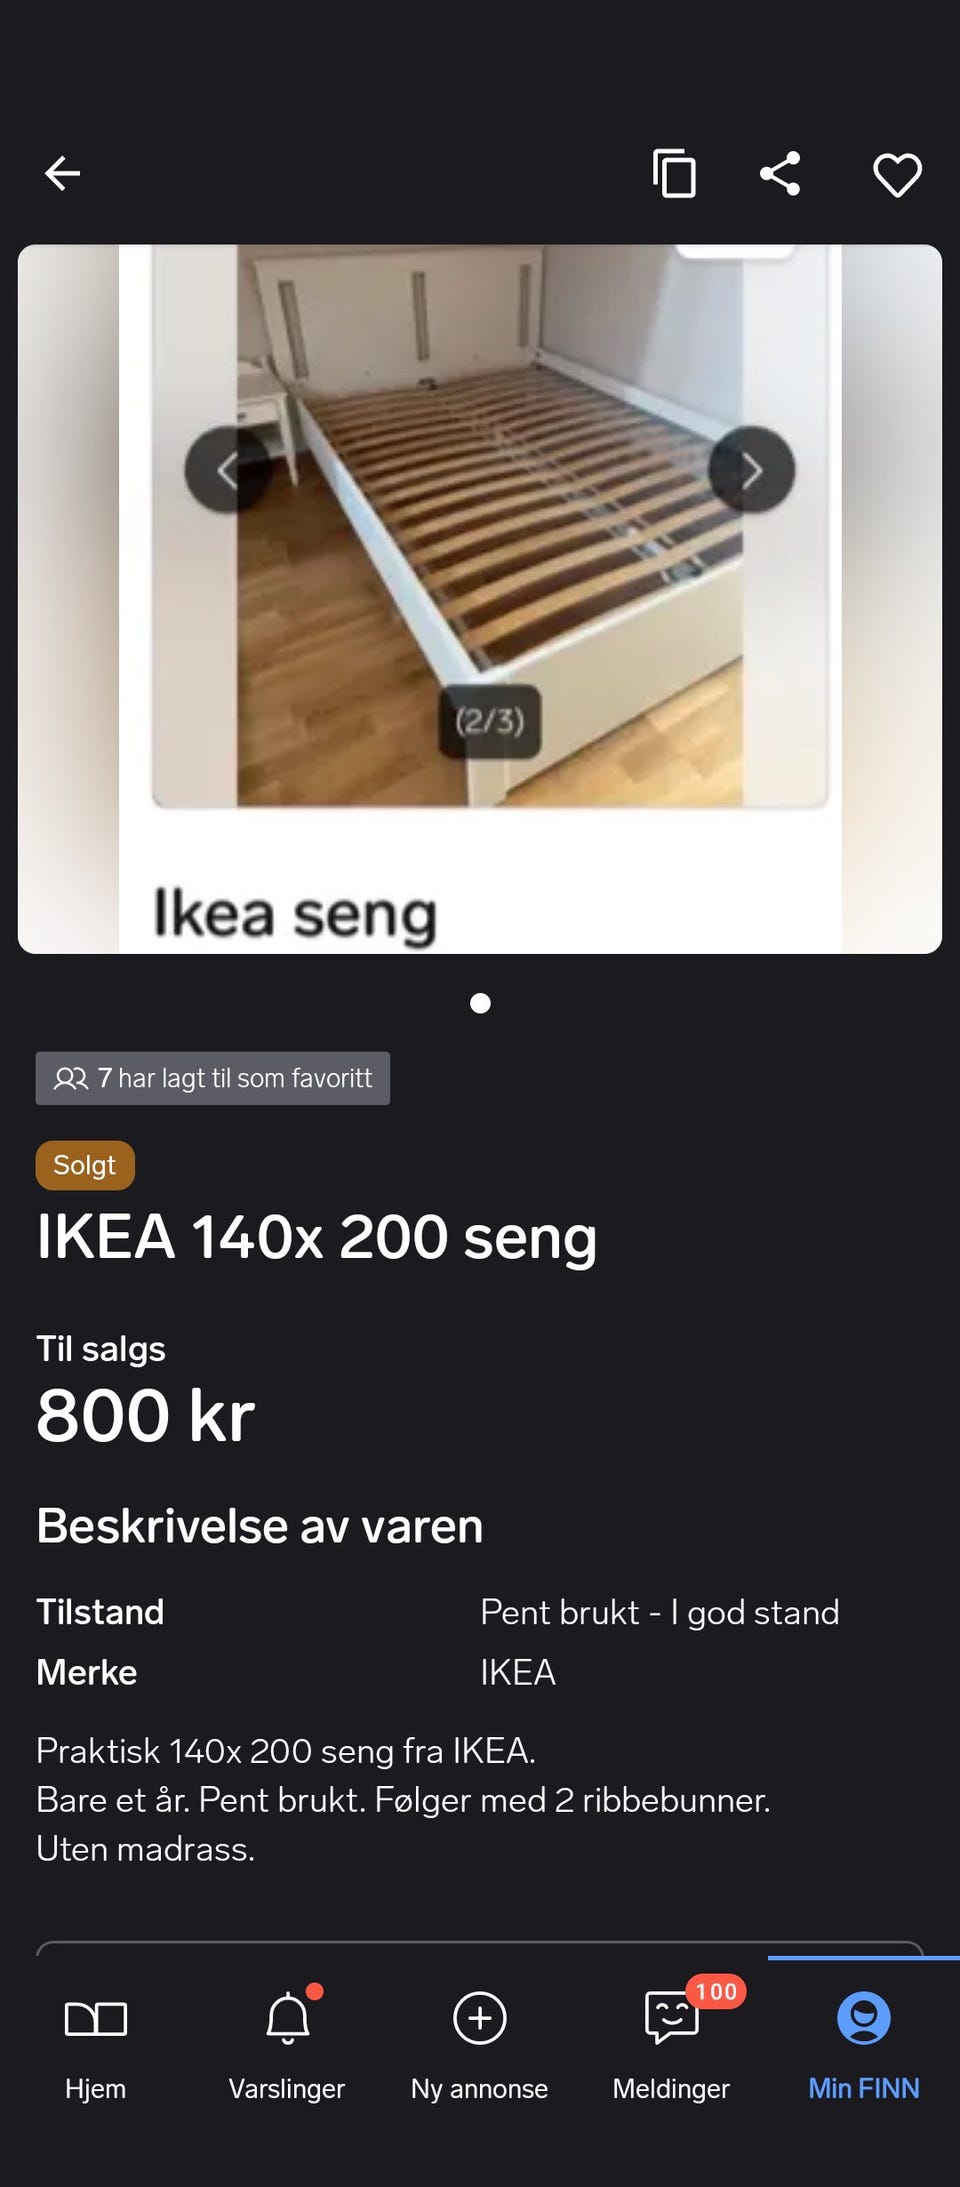Tap the 7 har lagt til som favoritt badge
The image size is (960, 2187).
(212, 1078)
